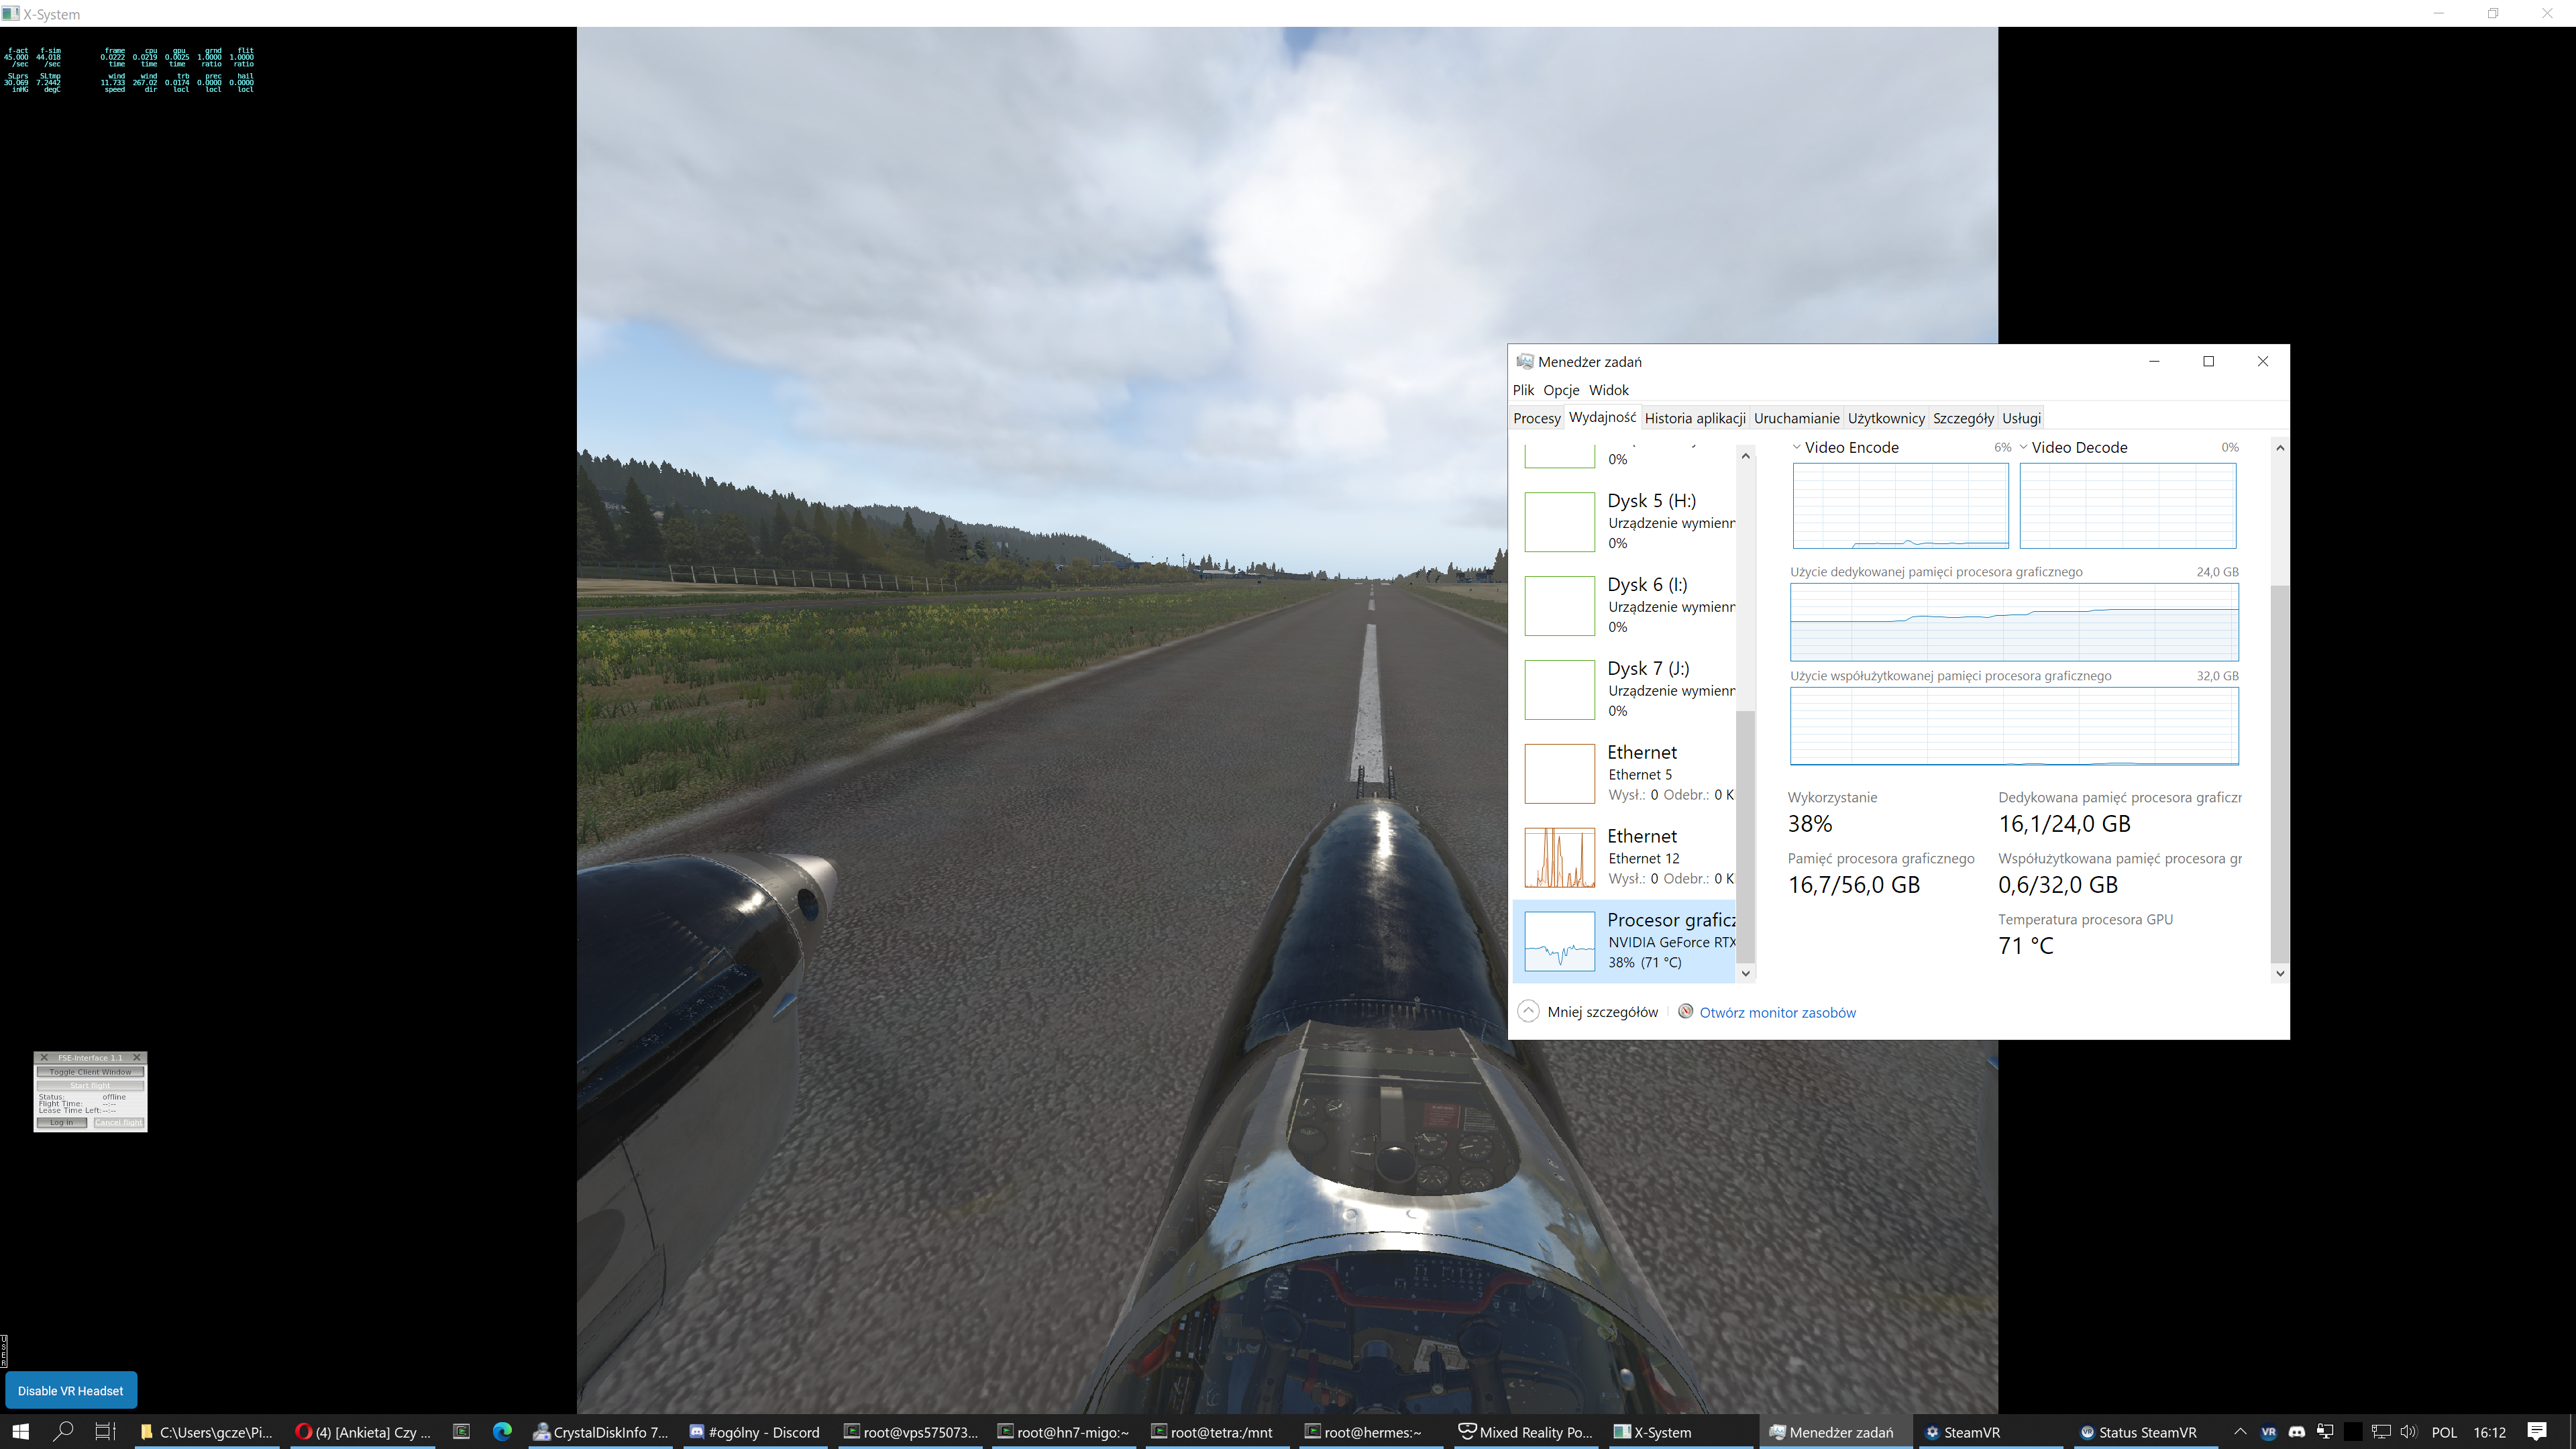Screen dimensions: 2576x1449
Task: Click the Toggle Client Window button
Action: [90, 1071]
